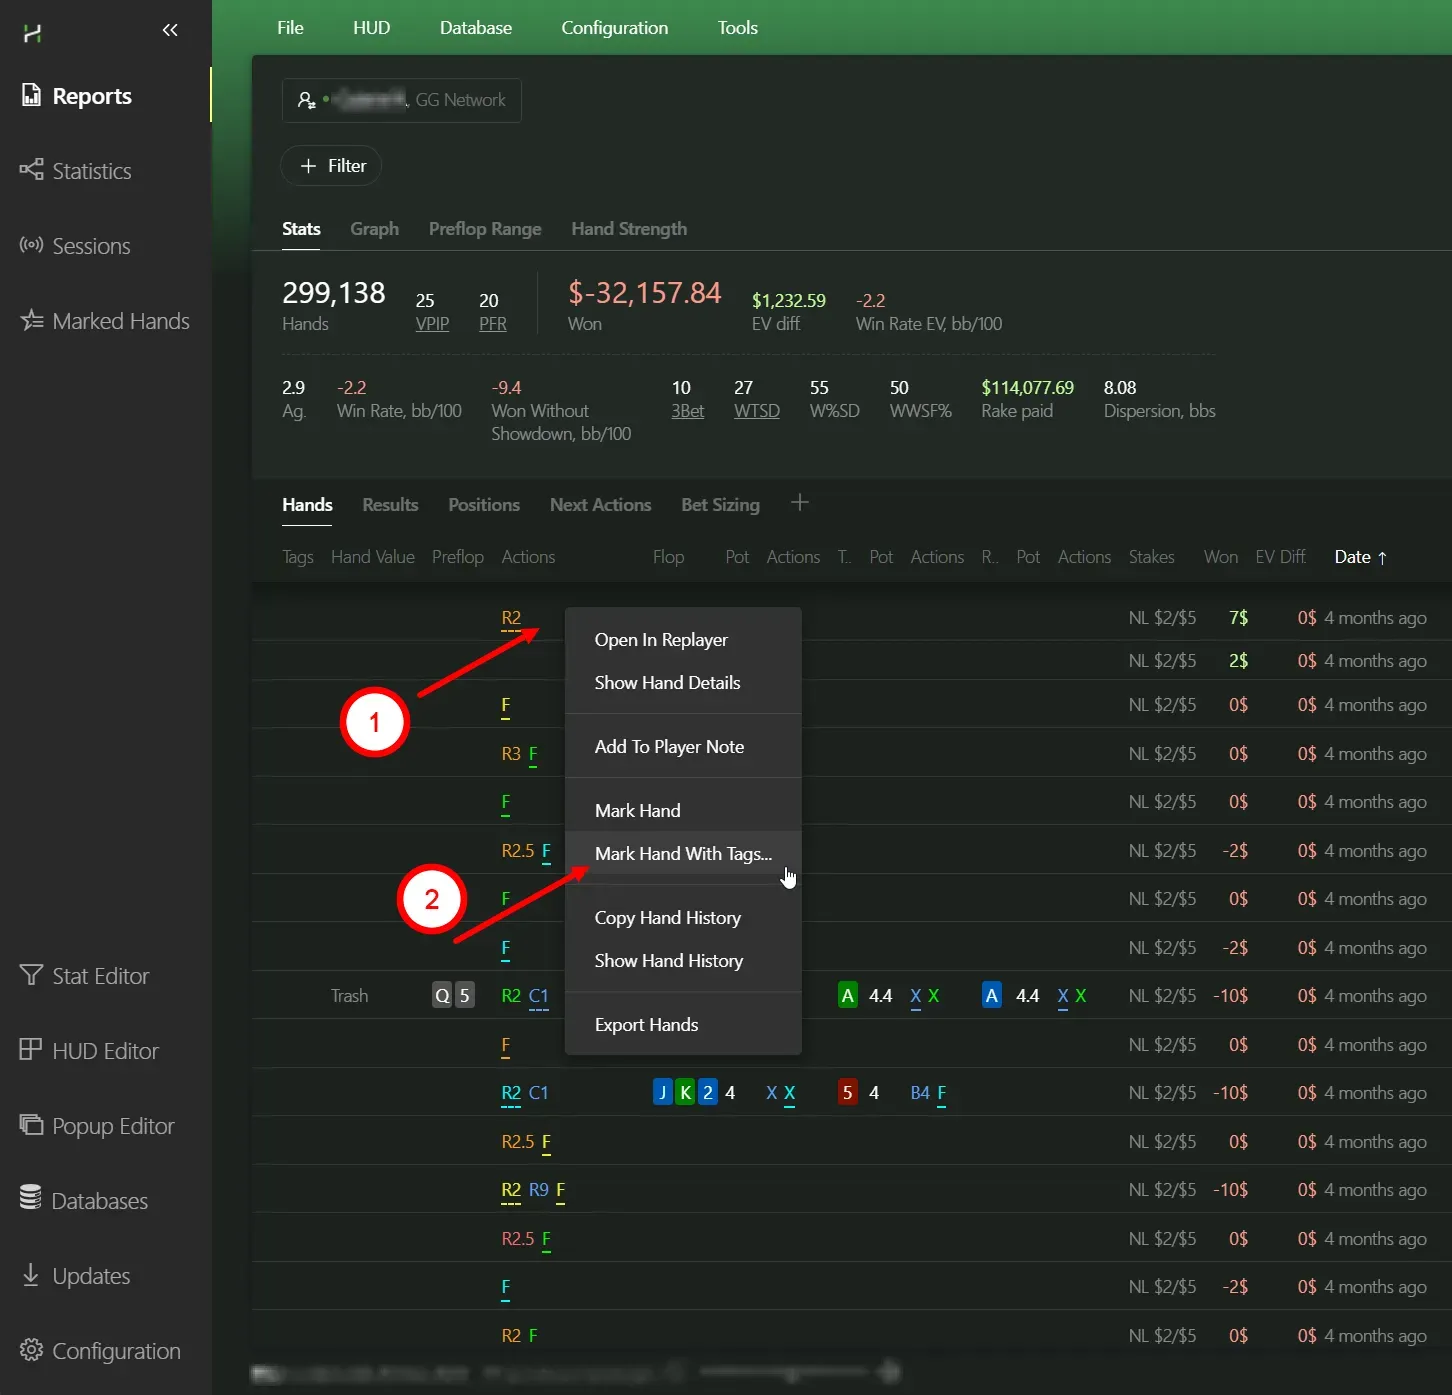Switch to the Preflop Range tab
Screen dimensions: 1452x1395
pos(485,229)
